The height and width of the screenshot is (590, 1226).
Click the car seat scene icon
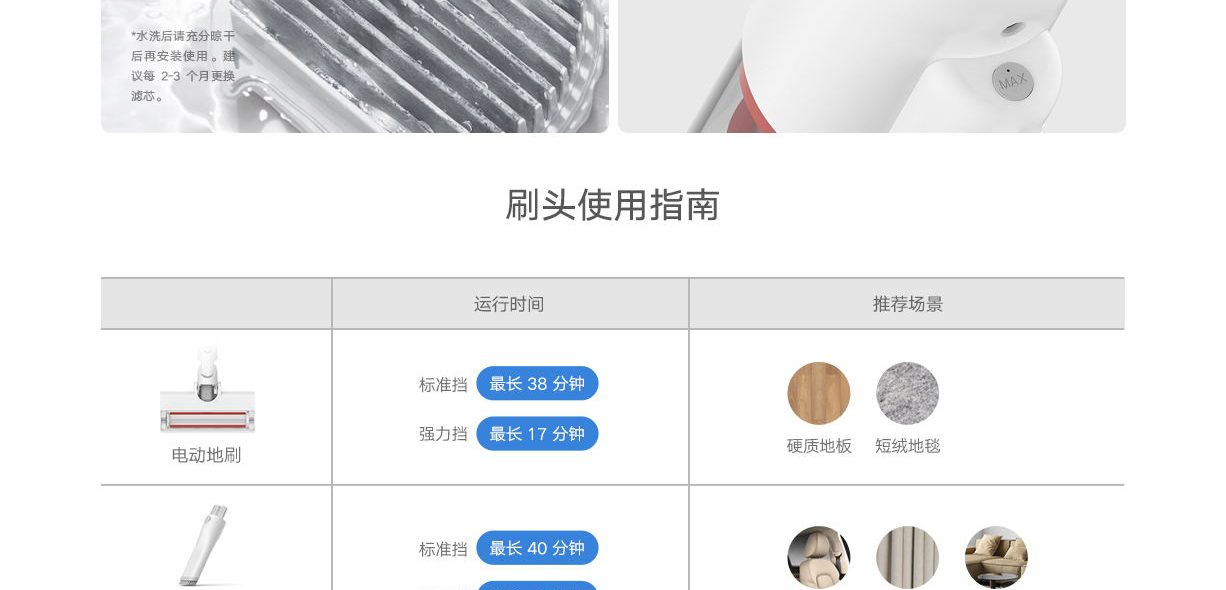coord(819,557)
